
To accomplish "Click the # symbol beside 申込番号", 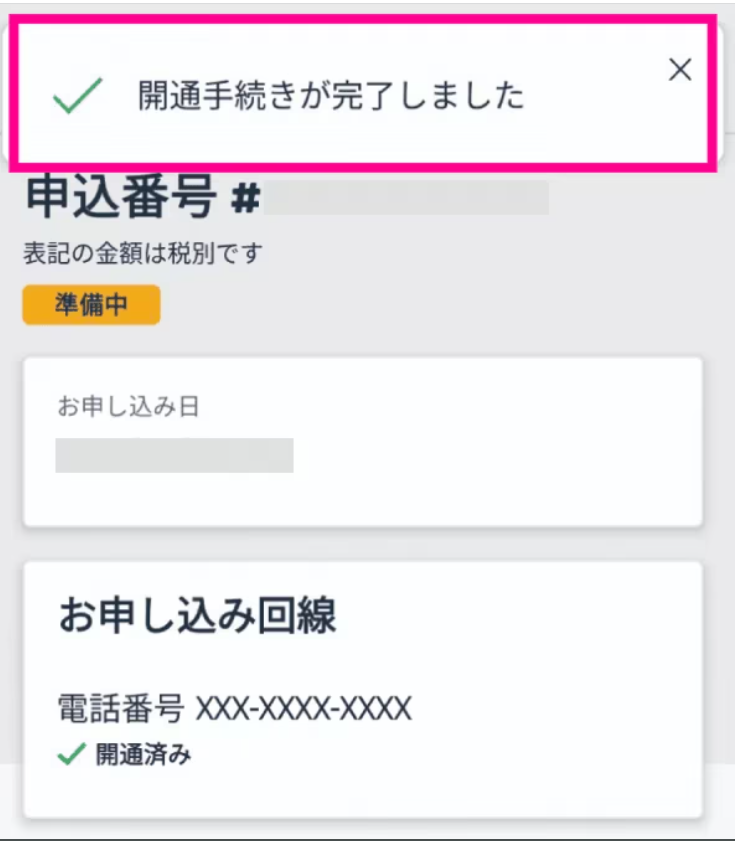I will (x=245, y=199).
